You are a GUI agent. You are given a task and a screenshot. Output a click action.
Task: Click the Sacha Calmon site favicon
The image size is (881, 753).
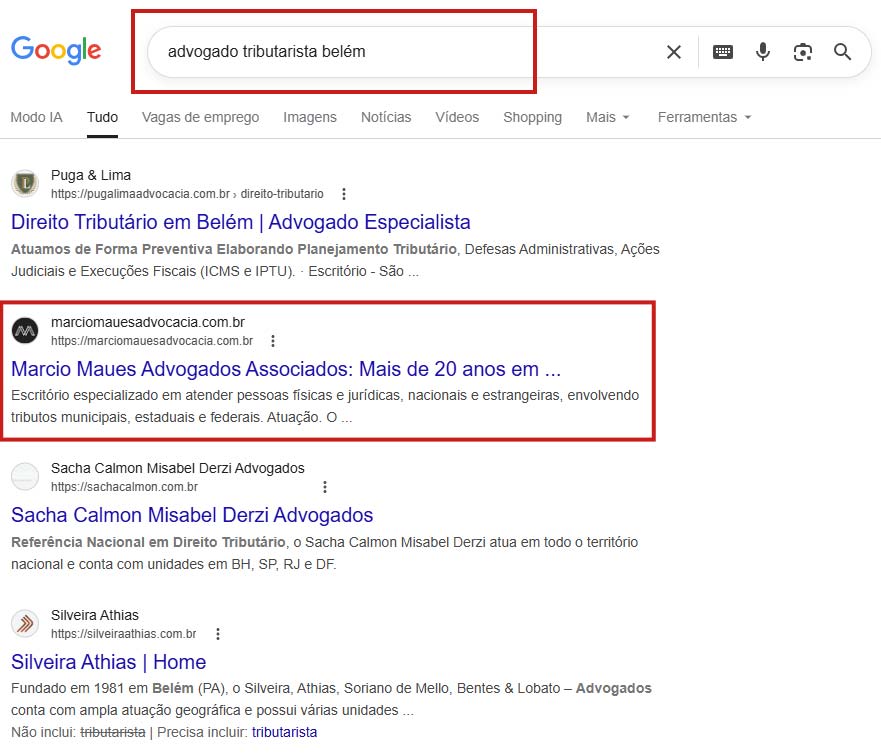25,477
